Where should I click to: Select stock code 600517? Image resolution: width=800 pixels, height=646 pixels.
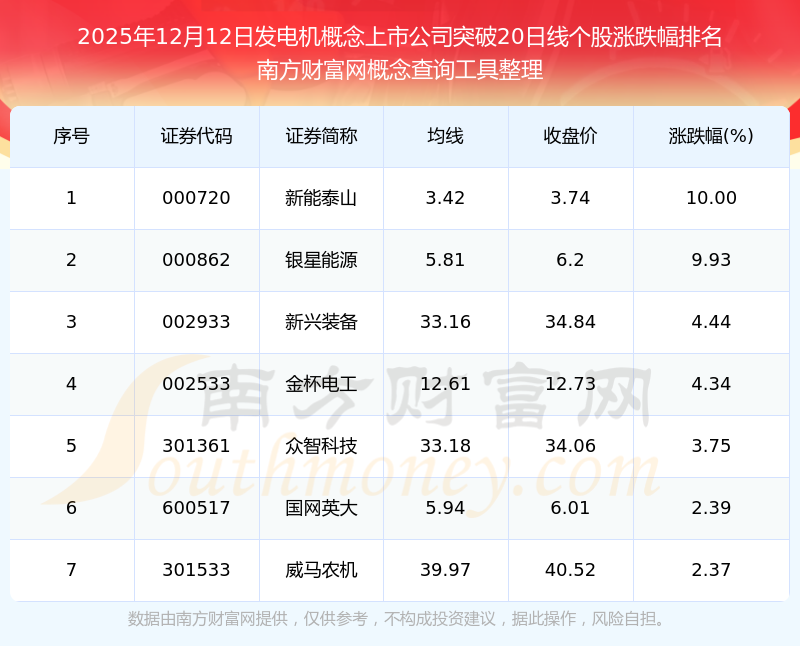click(x=196, y=508)
